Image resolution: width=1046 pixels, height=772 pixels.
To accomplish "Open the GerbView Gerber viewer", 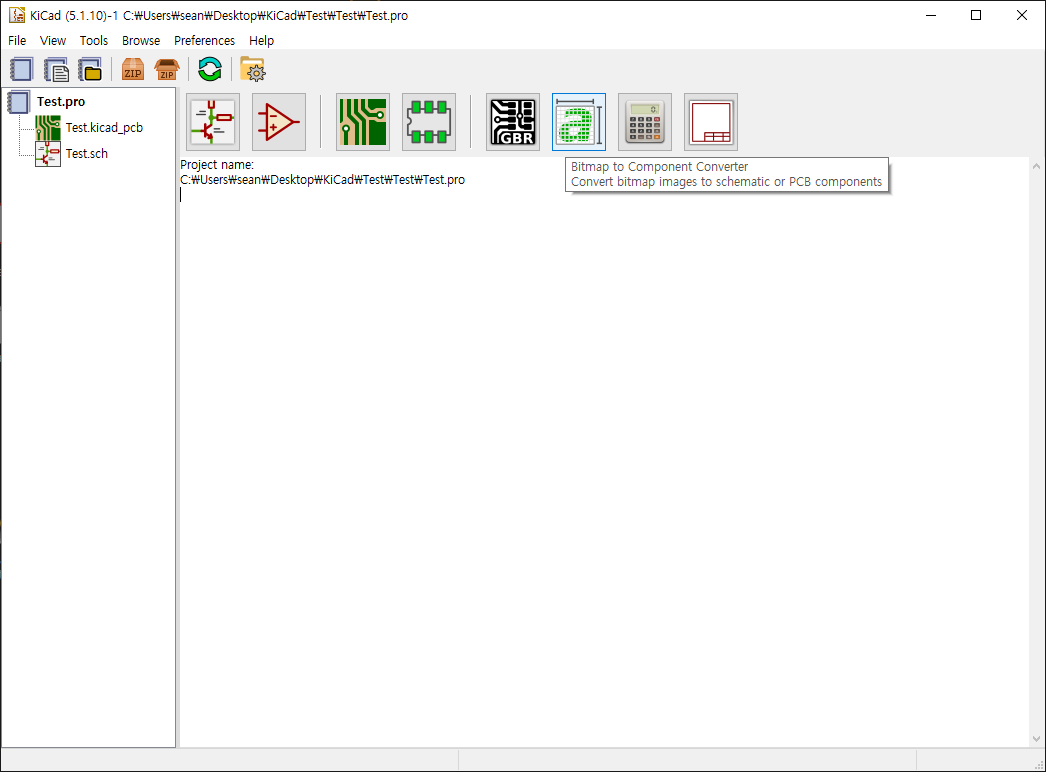I will 513,122.
